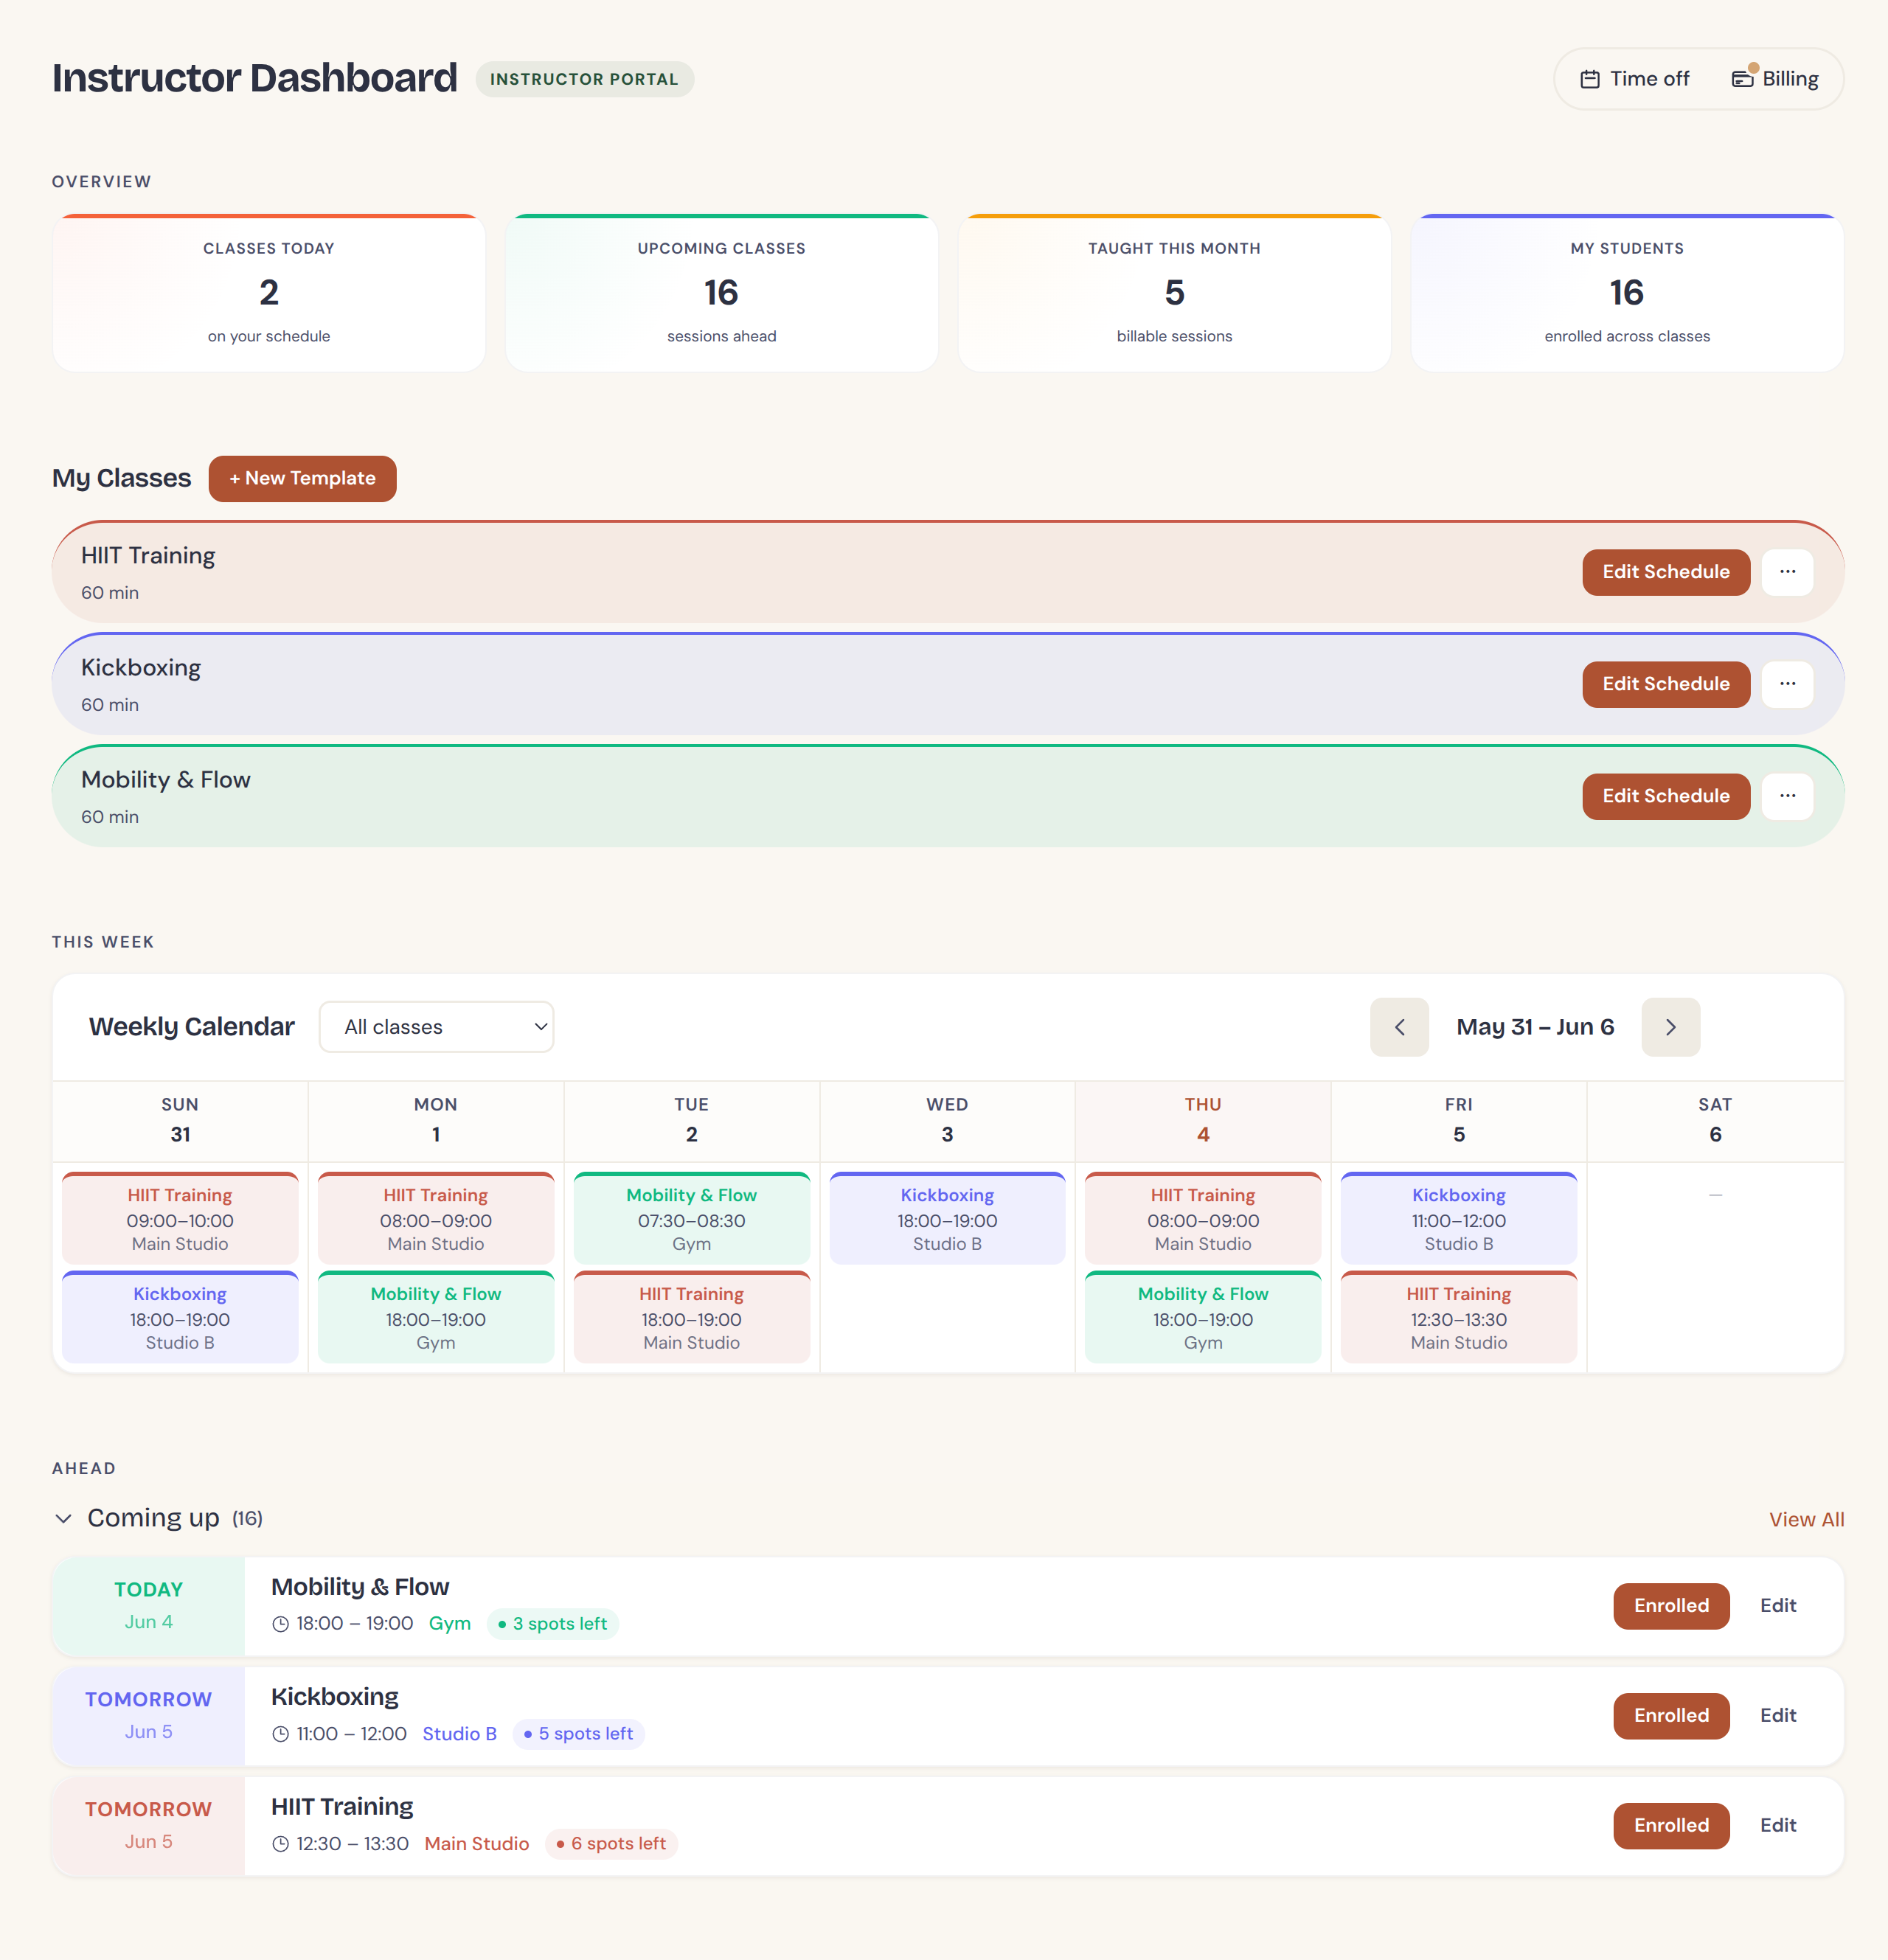
Task: Open the Time off calendar link
Action: [1634, 79]
